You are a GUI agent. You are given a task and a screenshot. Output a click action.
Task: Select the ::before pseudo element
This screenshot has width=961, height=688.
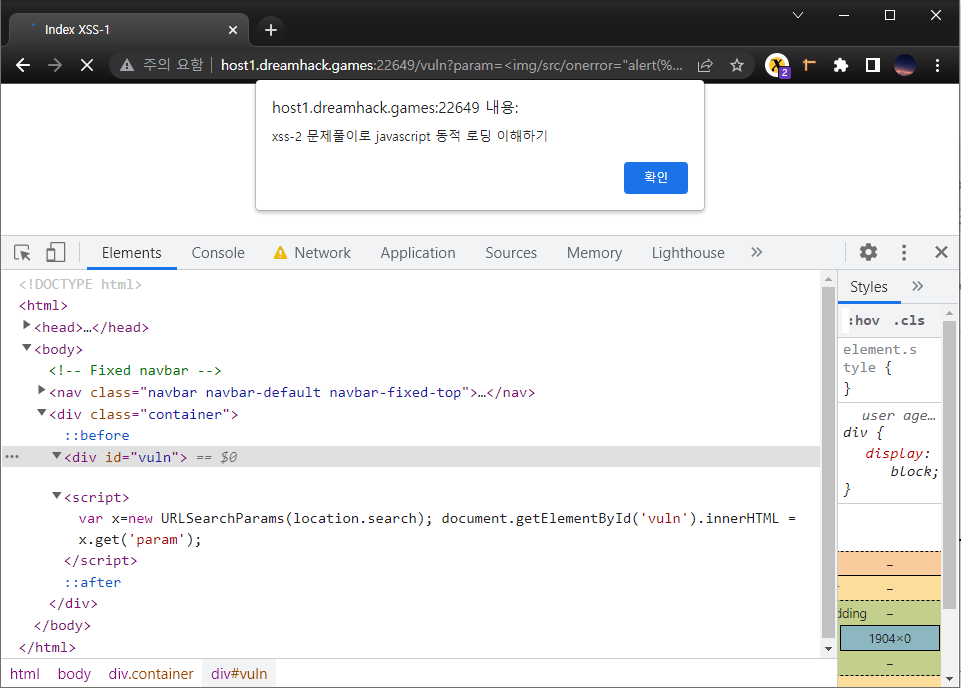coord(97,436)
